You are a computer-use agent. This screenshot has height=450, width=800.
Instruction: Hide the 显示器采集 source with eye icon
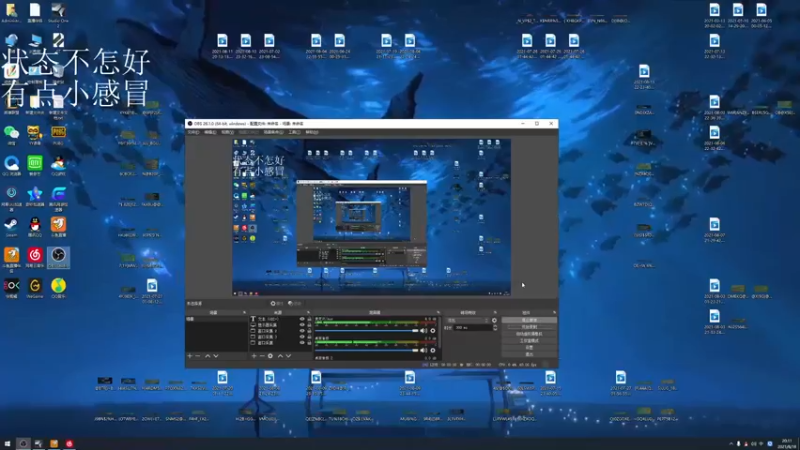click(x=302, y=325)
